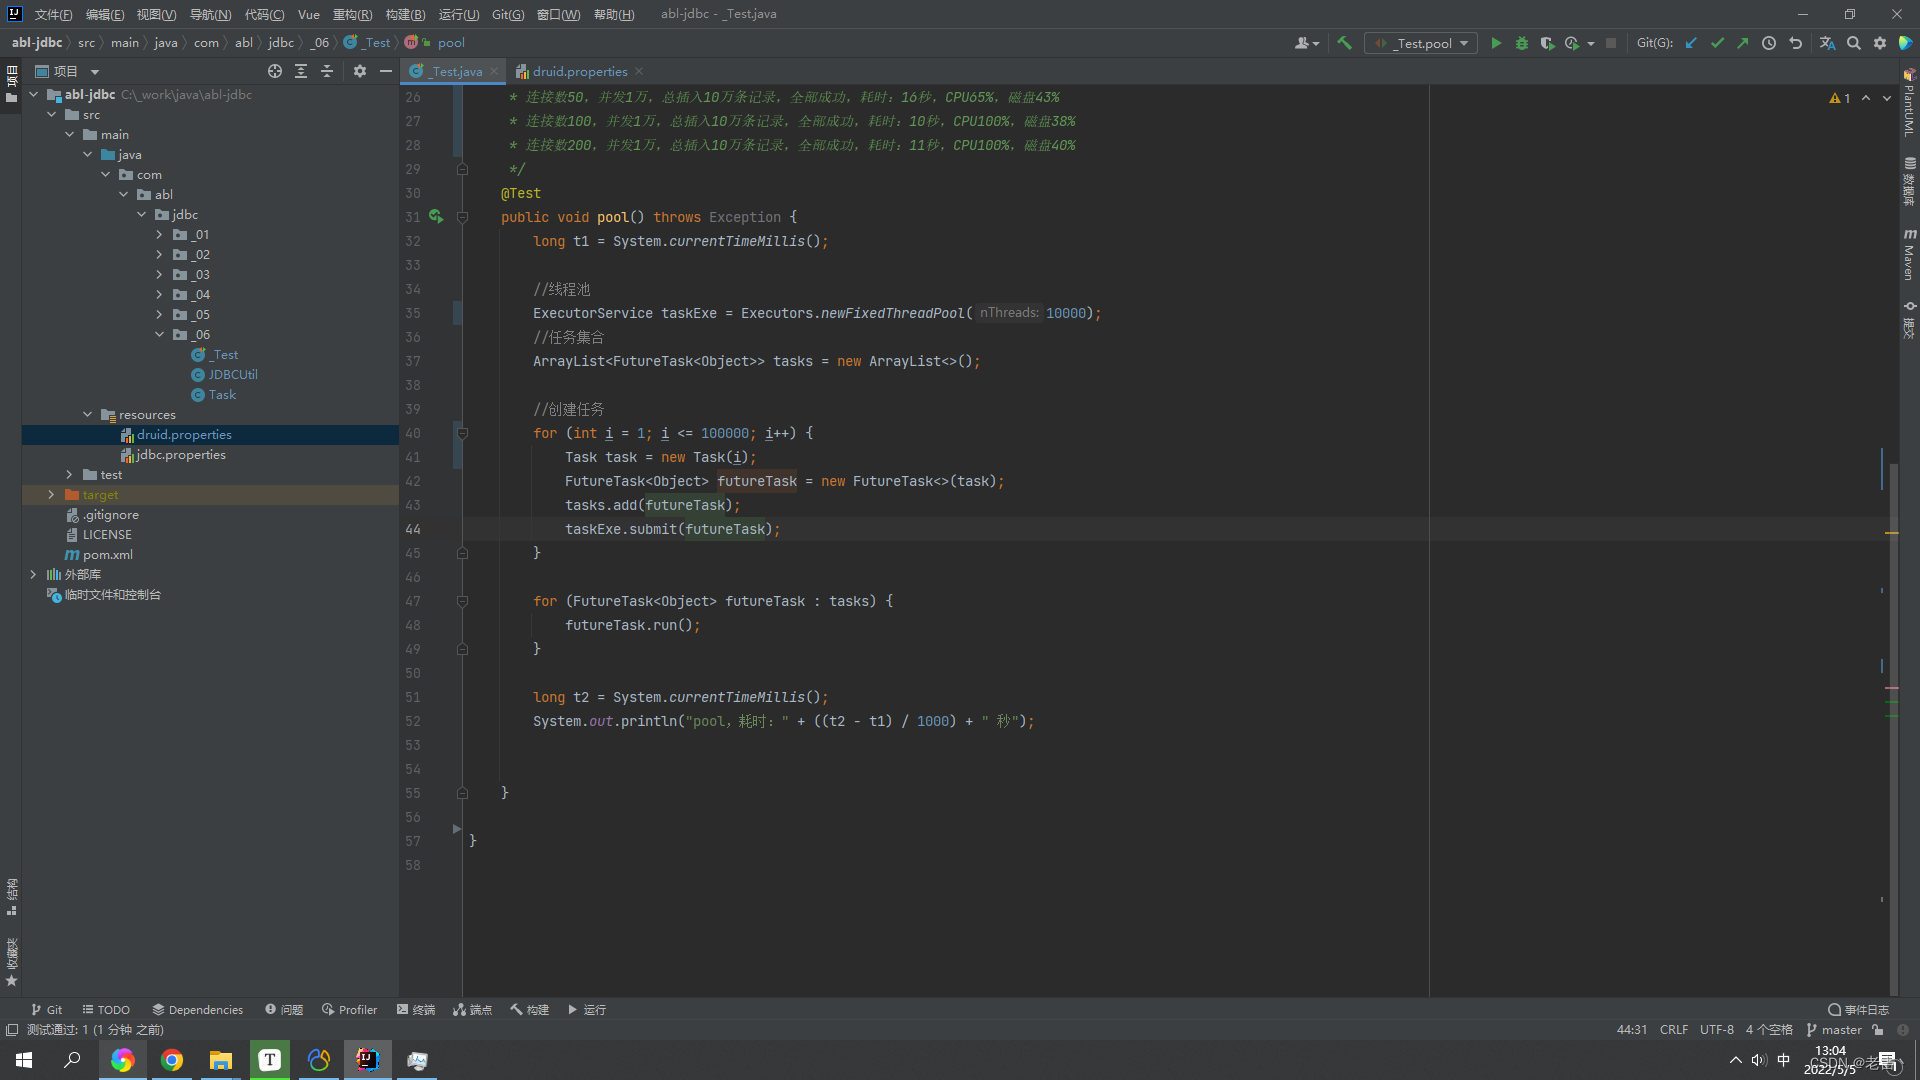Open Maven tool window on right sidebar
Image resolution: width=1920 pixels, height=1080 pixels.
click(x=1909, y=255)
